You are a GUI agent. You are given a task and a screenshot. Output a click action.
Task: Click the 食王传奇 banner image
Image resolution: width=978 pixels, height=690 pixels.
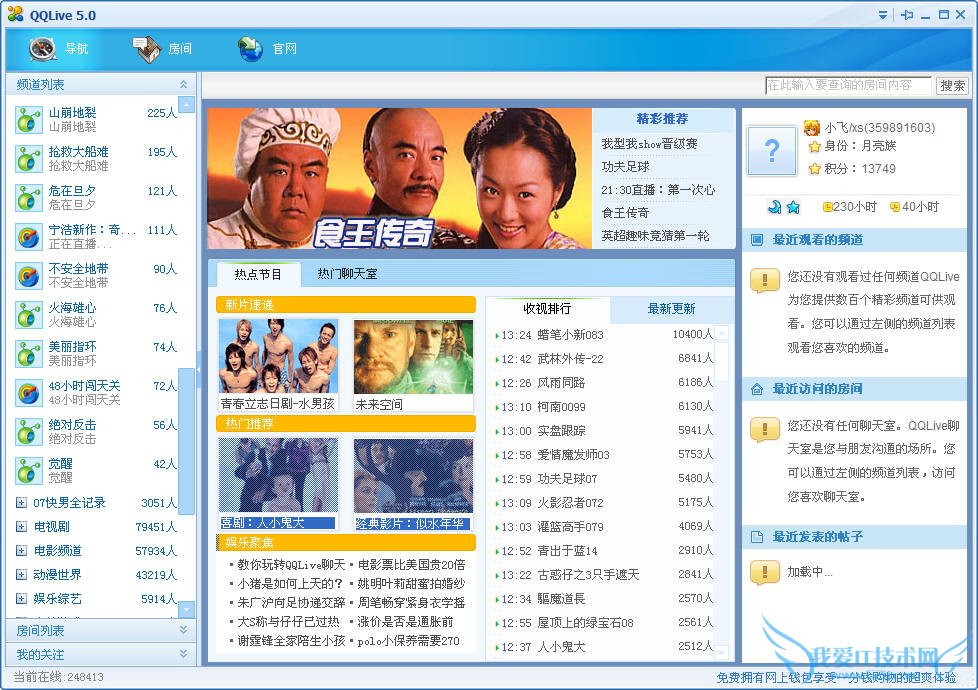click(x=399, y=179)
